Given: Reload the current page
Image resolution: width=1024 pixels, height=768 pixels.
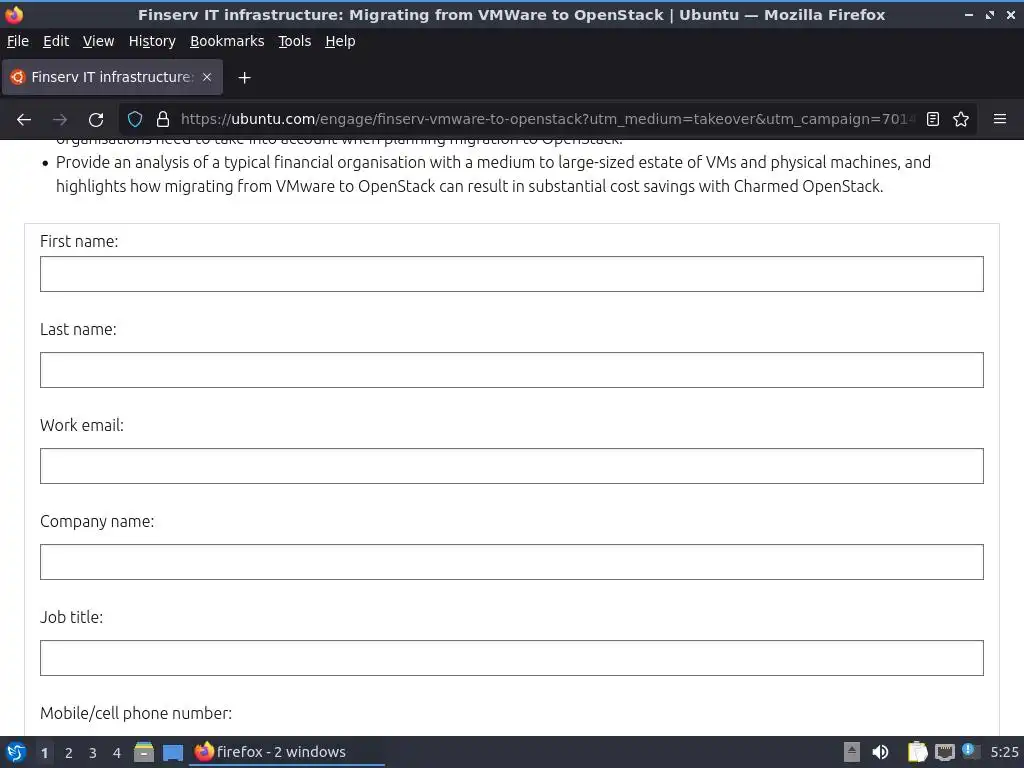Looking at the screenshot, I should [96, 120].
